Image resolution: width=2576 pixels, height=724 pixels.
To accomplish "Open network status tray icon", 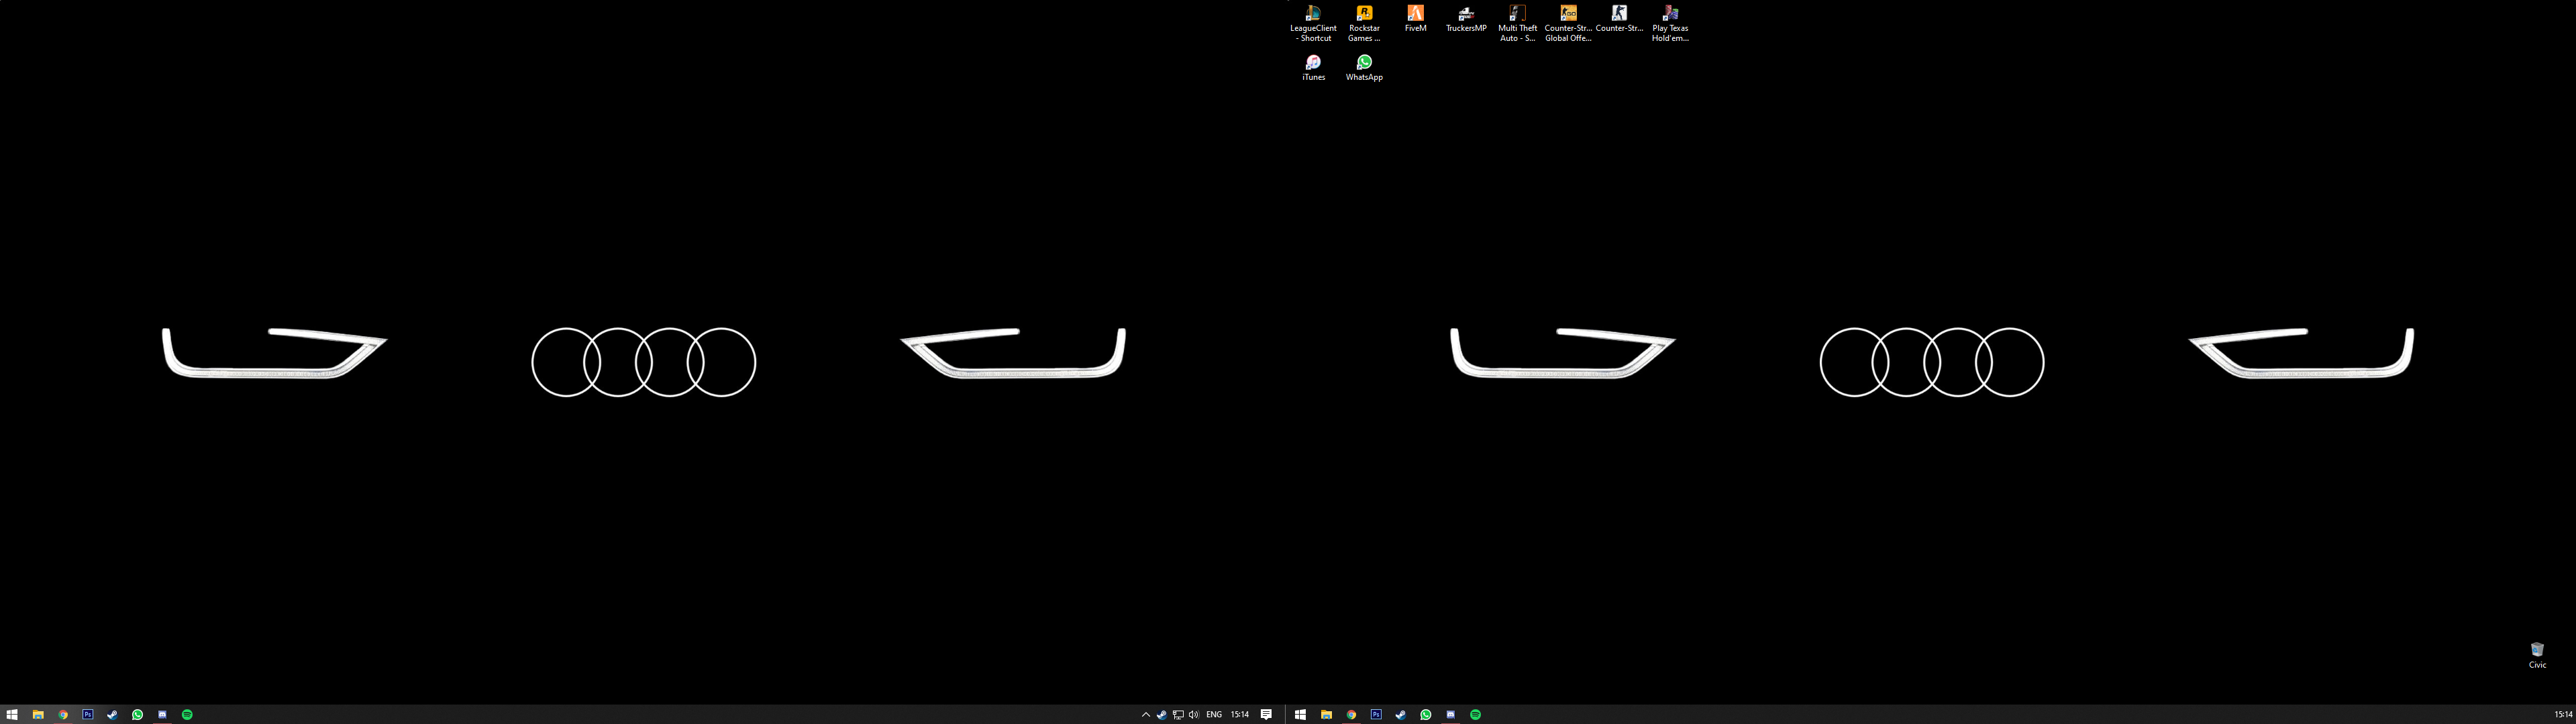I will click(1178, 714).
